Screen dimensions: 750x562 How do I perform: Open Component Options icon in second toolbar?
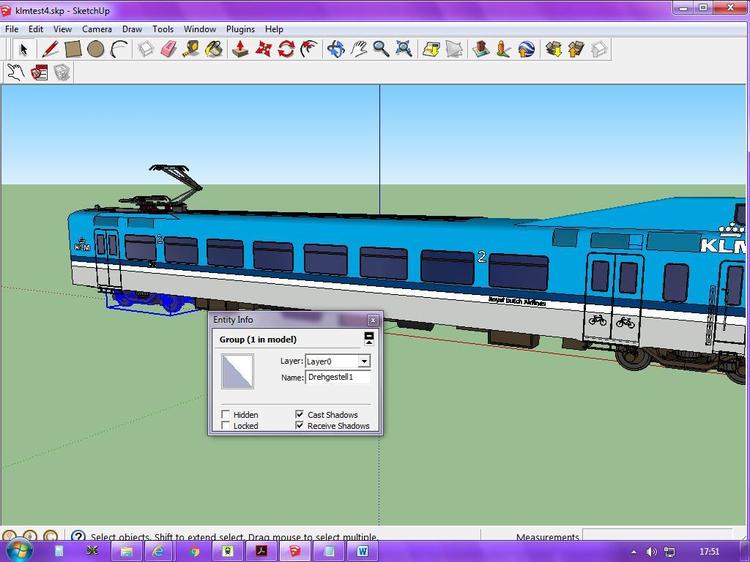(x=39, y=72)
